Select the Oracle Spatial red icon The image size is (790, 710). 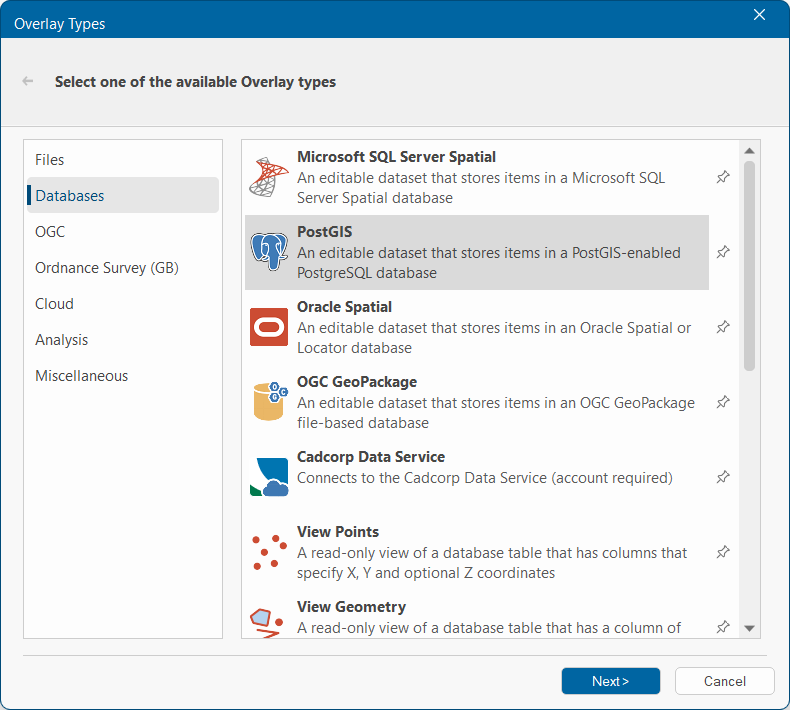pos(268,327)
